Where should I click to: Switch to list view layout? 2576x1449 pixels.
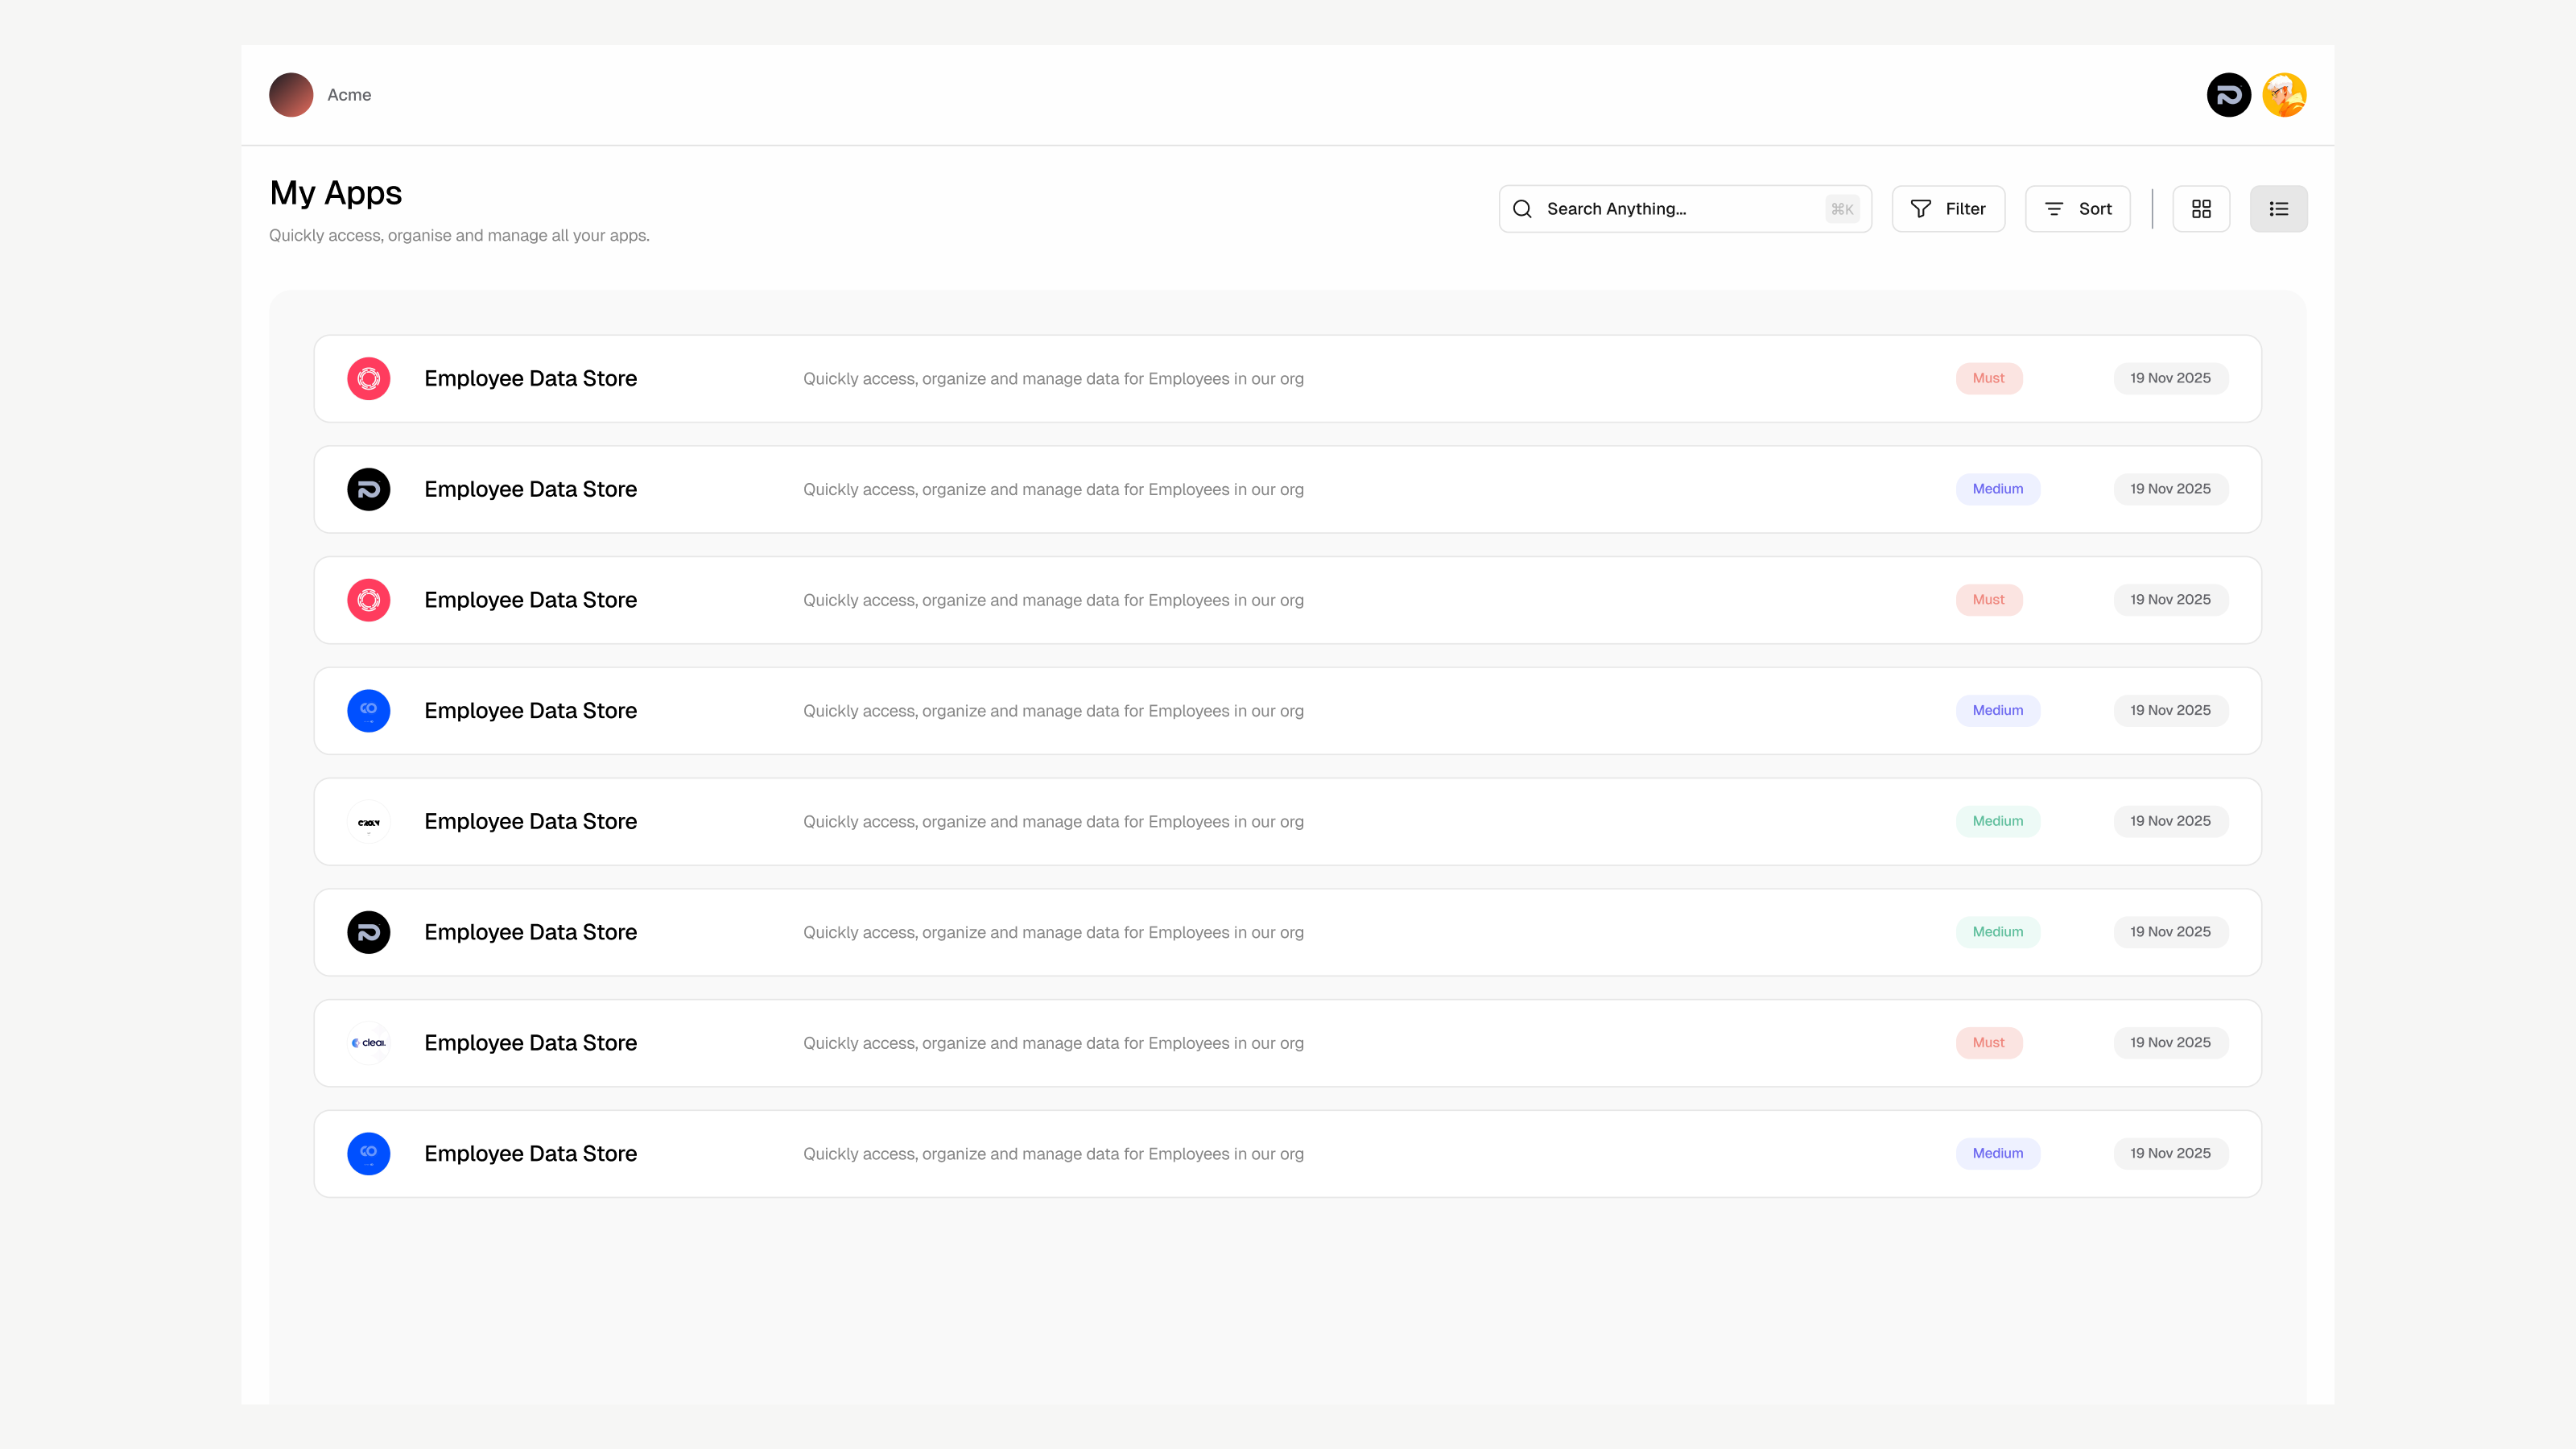[2278, 209]
